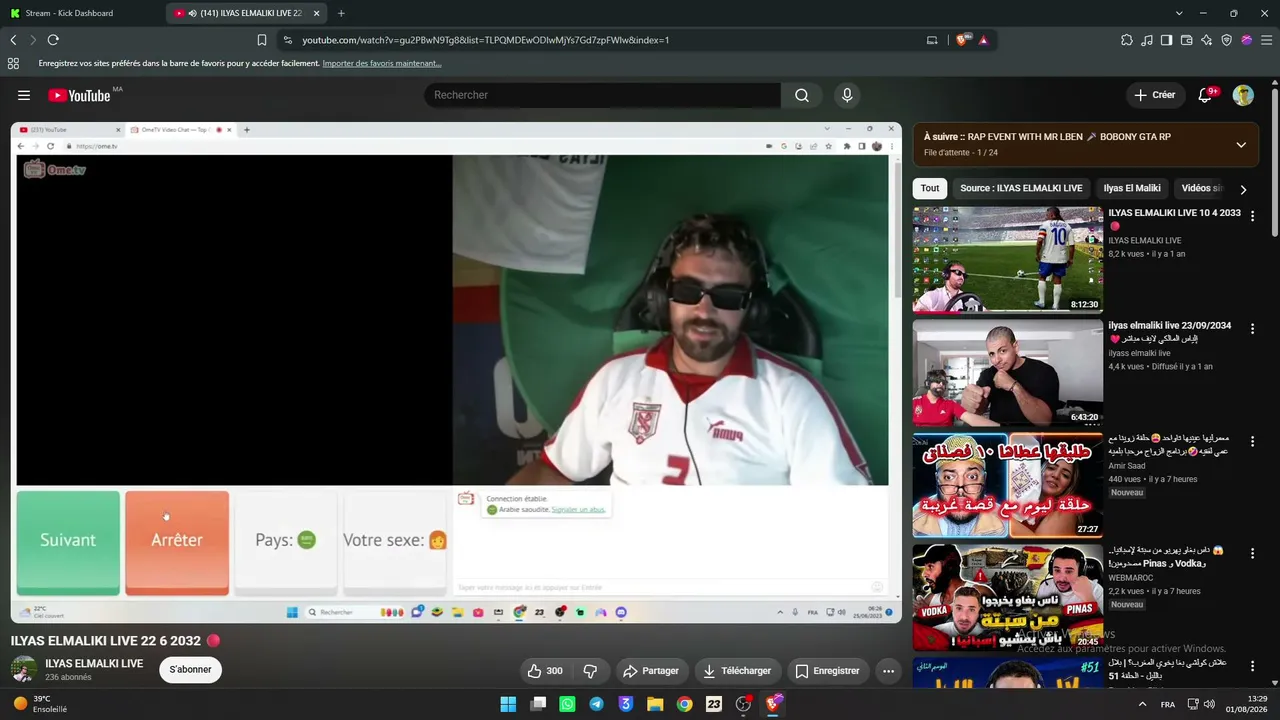Viewport: 1280px width, 720px height.
Task: Select the Ilyas El Maliki chip
Action: tap(1132, 188)
